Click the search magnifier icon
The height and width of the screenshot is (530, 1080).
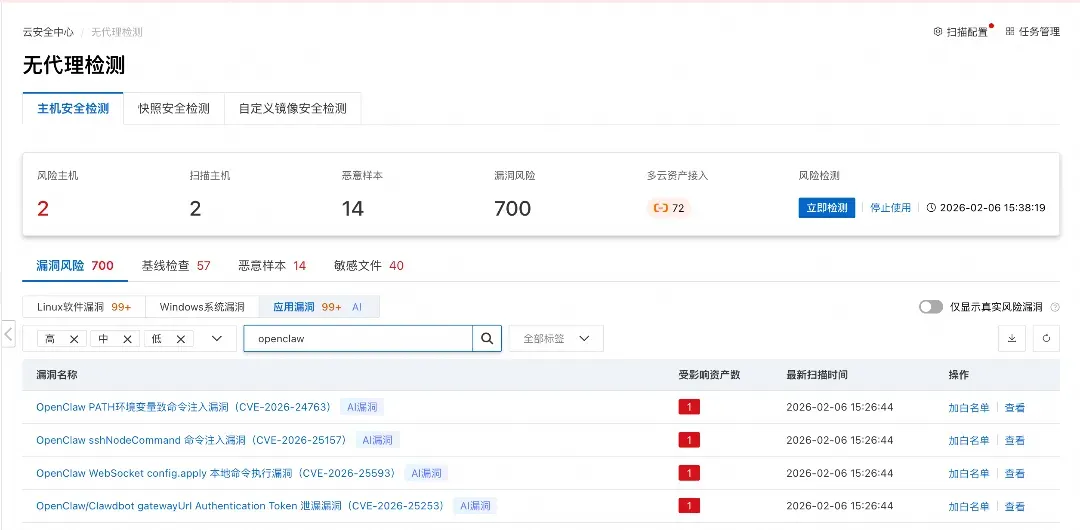487,338
